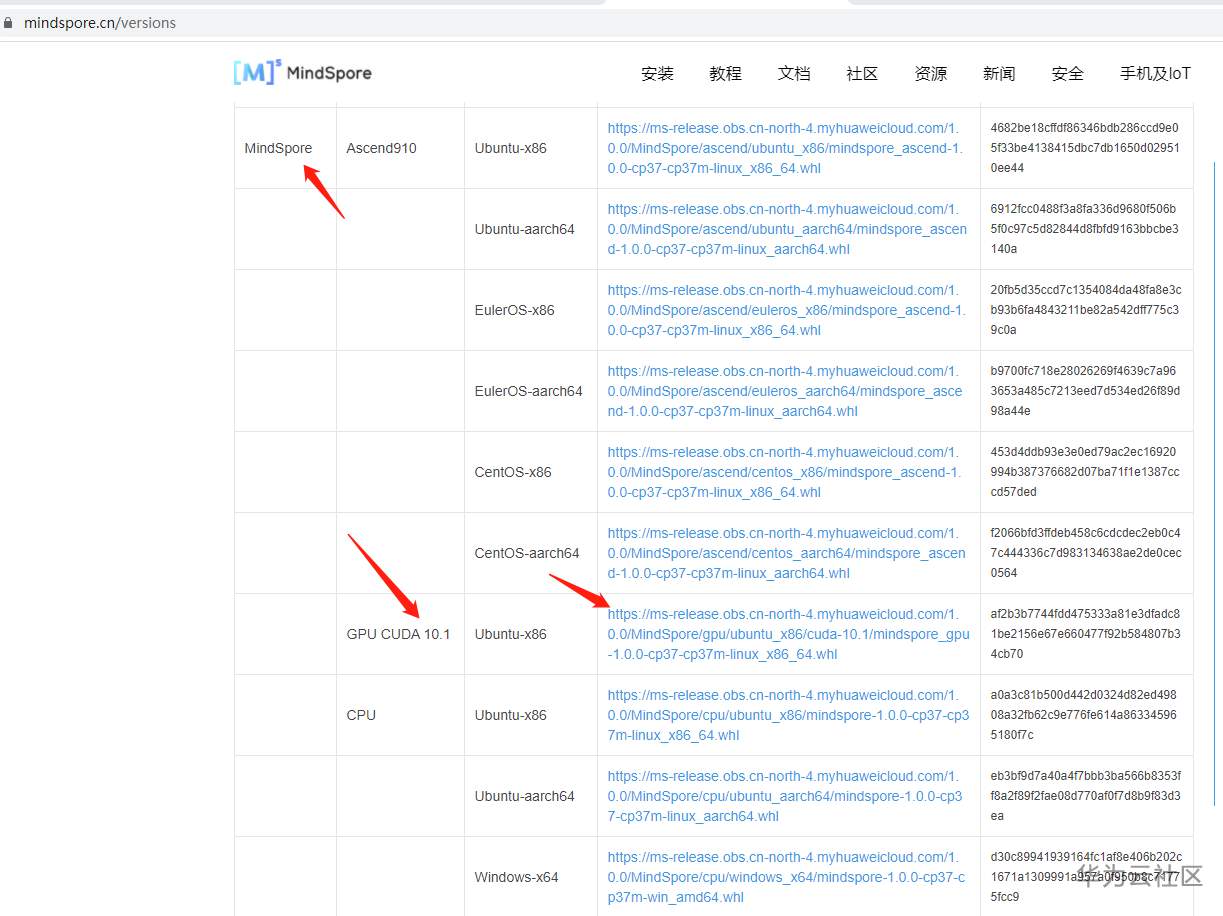Click the hash starting with eb3bf9d7
The image size is (1223, 916).
tap(1085, 796)
